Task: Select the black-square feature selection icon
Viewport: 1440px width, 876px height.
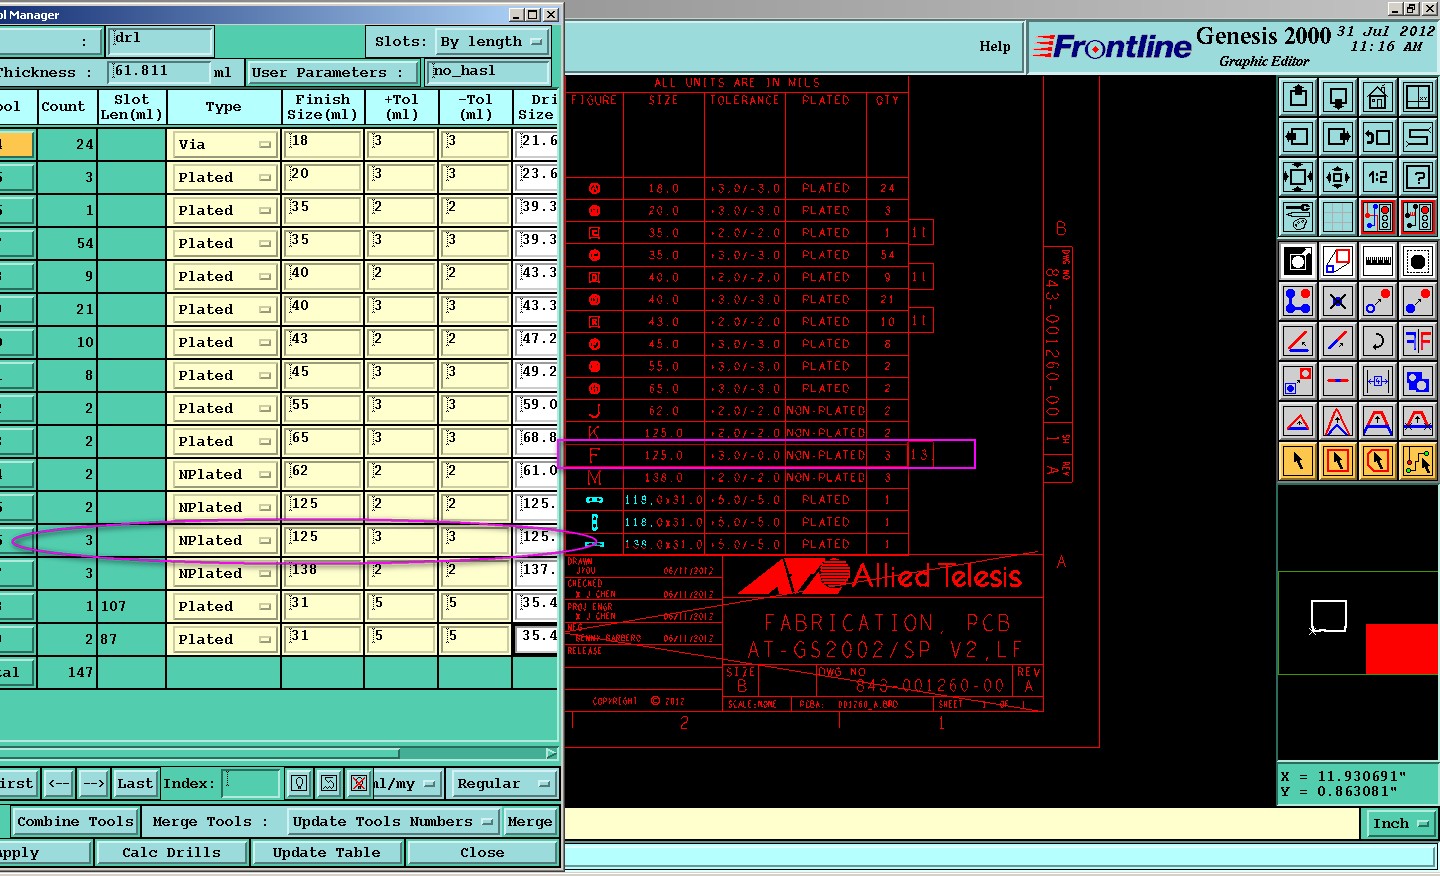Action: coord(1298,261)
